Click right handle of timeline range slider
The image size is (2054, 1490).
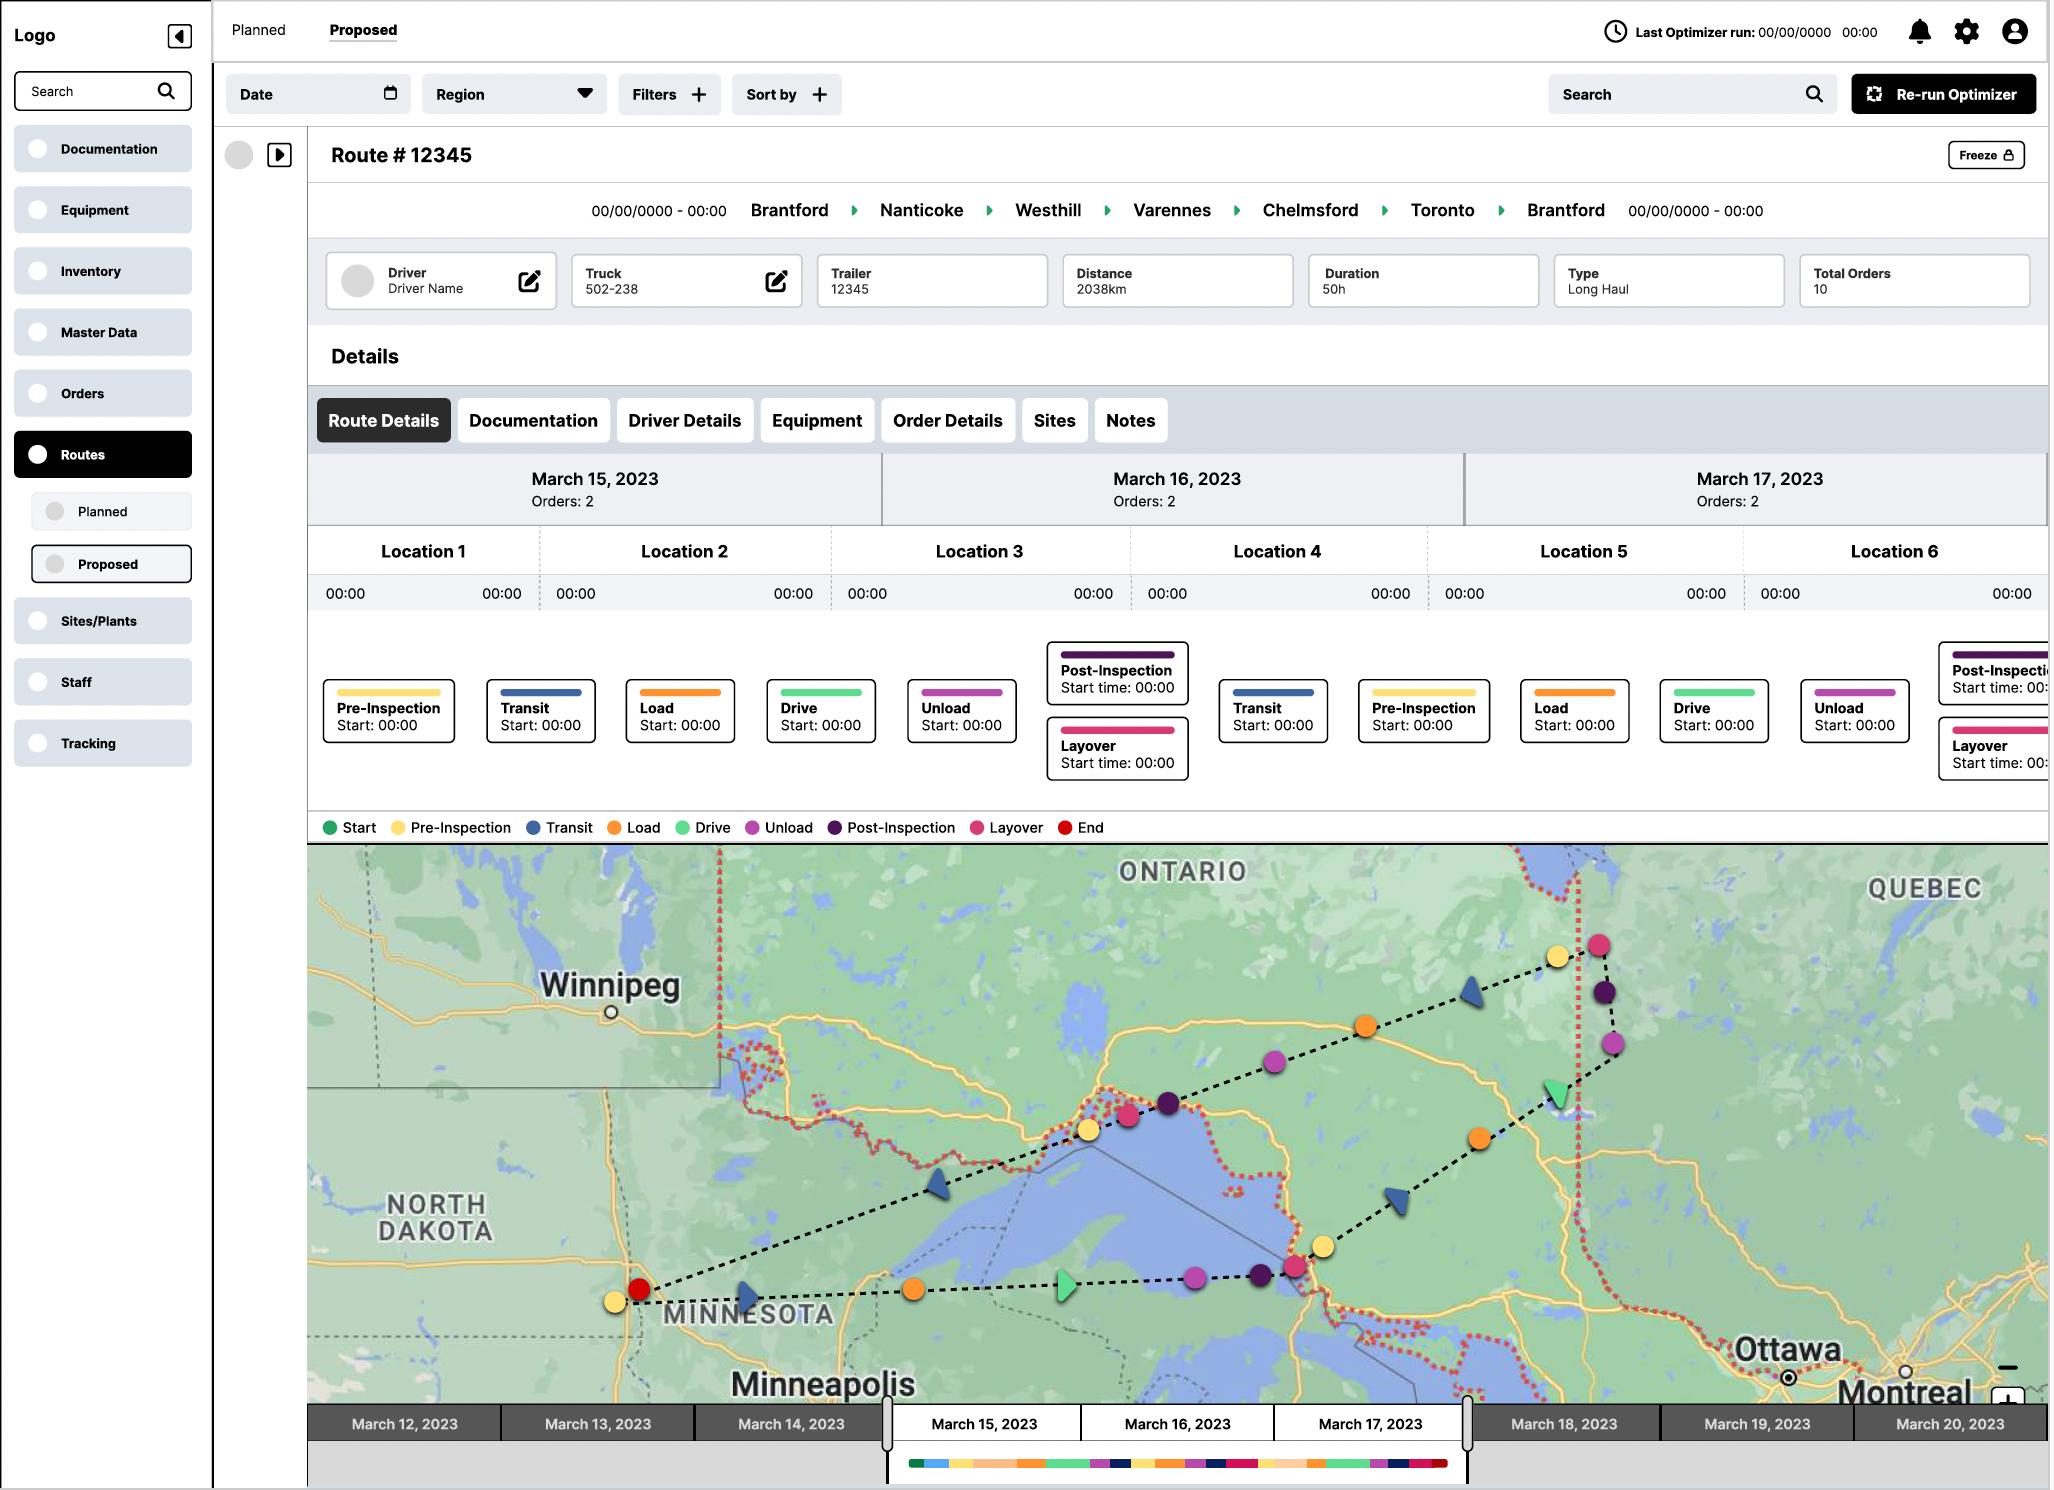point(1467,1424)
